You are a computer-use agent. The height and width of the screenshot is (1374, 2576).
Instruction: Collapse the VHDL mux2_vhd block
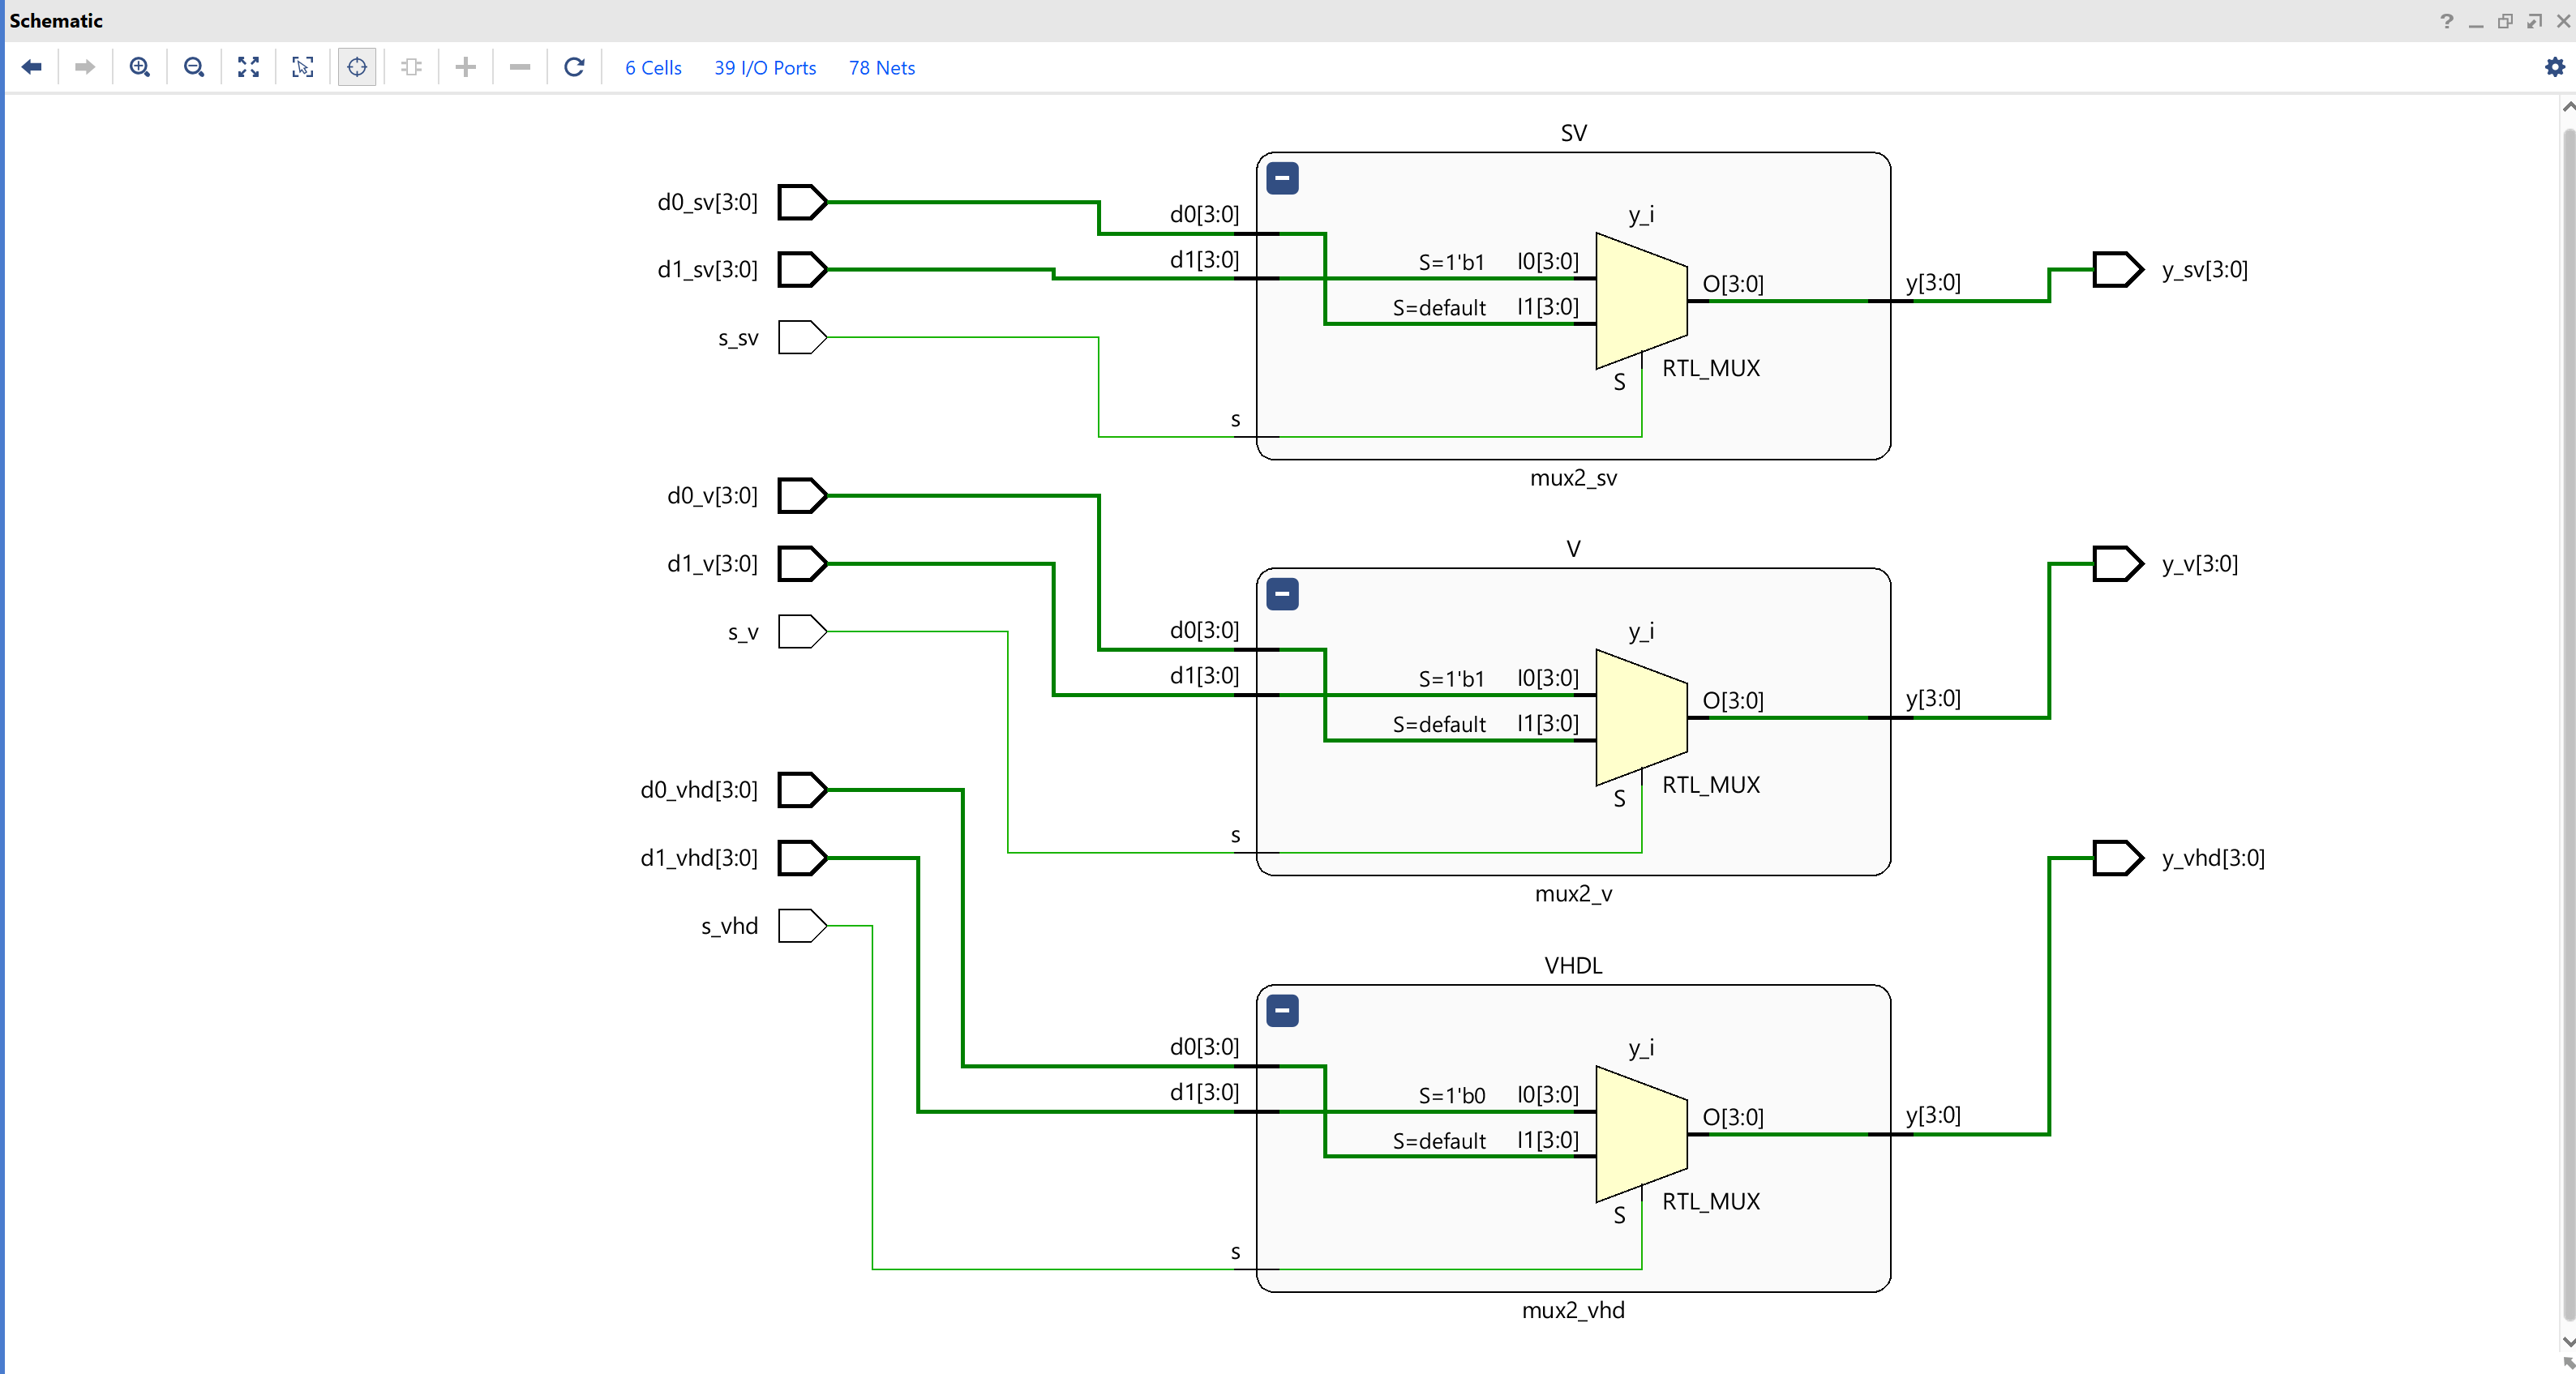[1282, 1010]
